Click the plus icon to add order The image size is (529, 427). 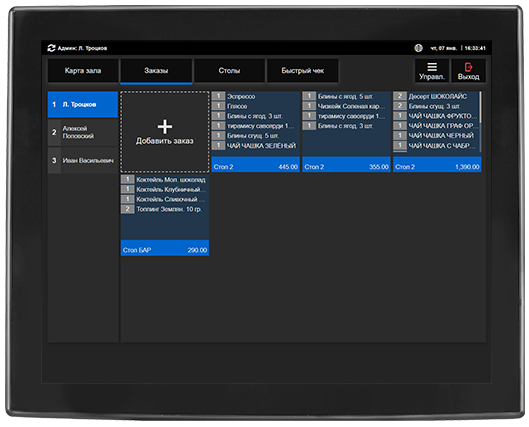pos(165,127)
